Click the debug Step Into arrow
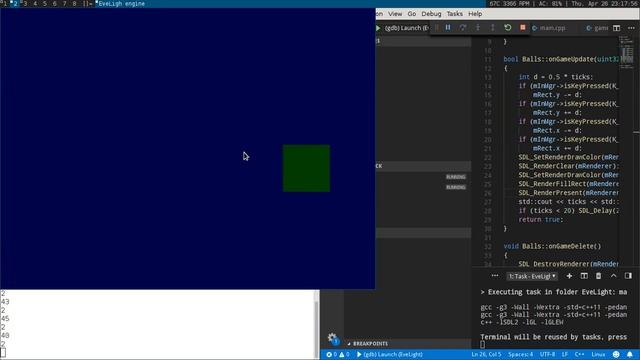Screen dimensions: 640x360 pyautogui.click(x=478, y=27)
